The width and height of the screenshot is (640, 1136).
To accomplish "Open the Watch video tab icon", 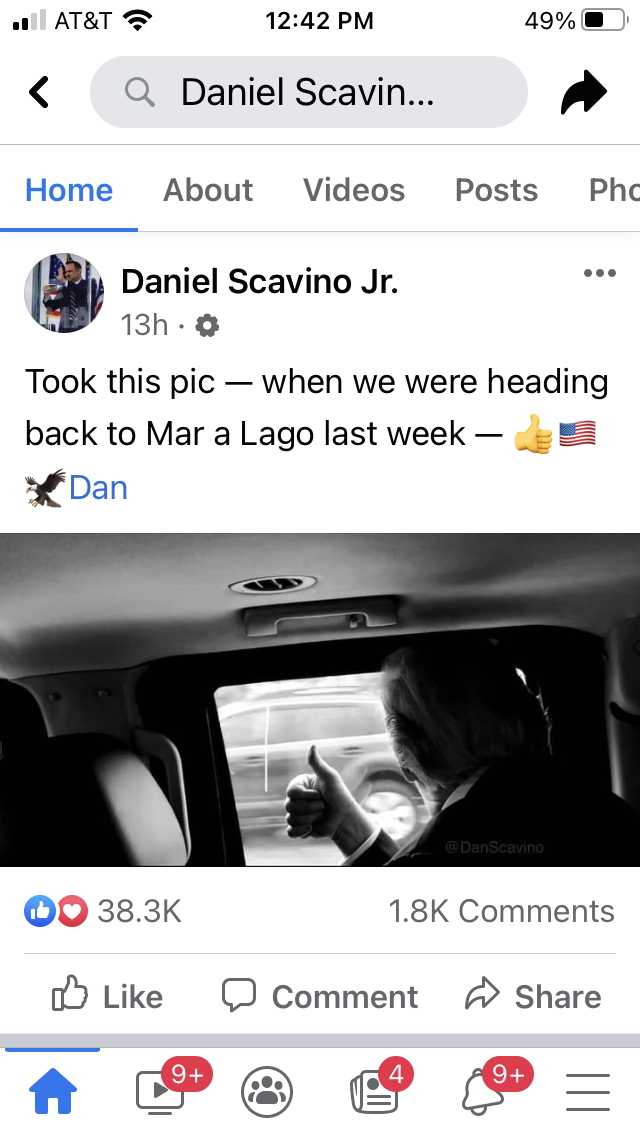I will point(161,1092).
